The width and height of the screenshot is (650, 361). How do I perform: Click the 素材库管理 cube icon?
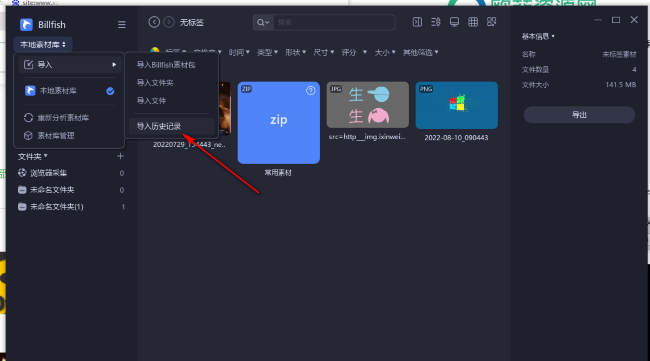coord(28,136)
